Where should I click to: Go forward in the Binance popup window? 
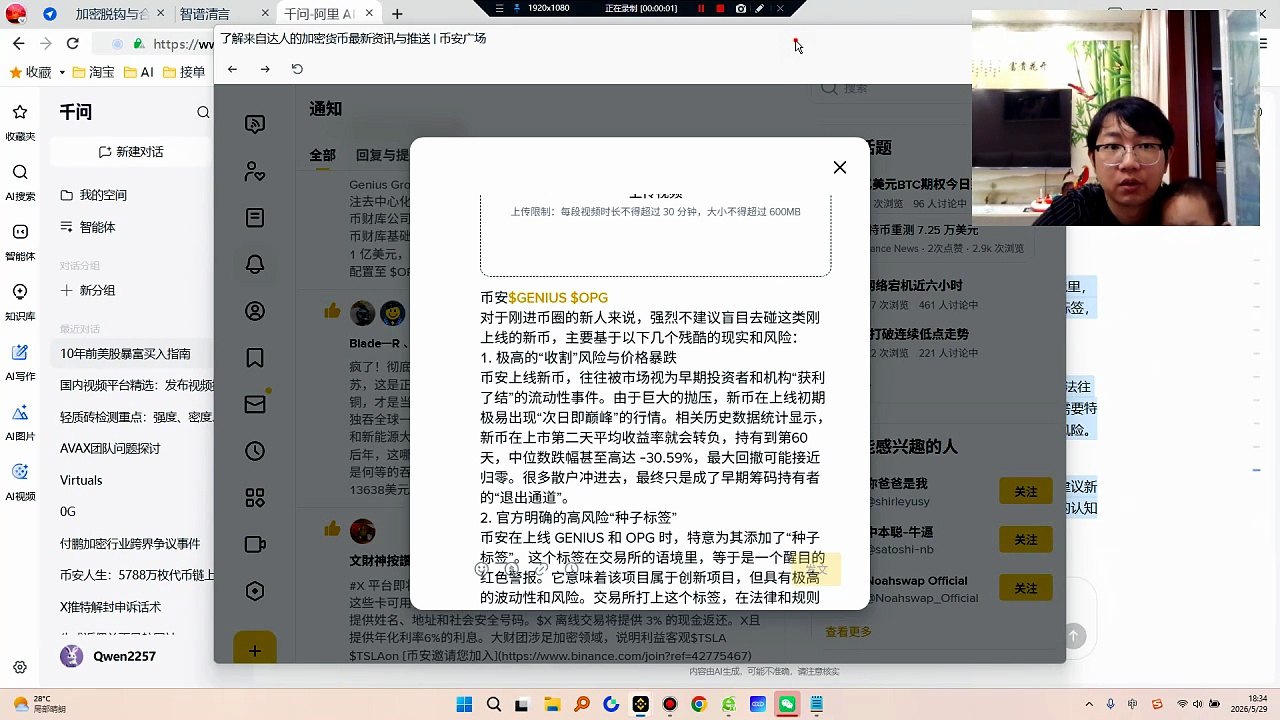pyautogui.click(x=265, y=69)
